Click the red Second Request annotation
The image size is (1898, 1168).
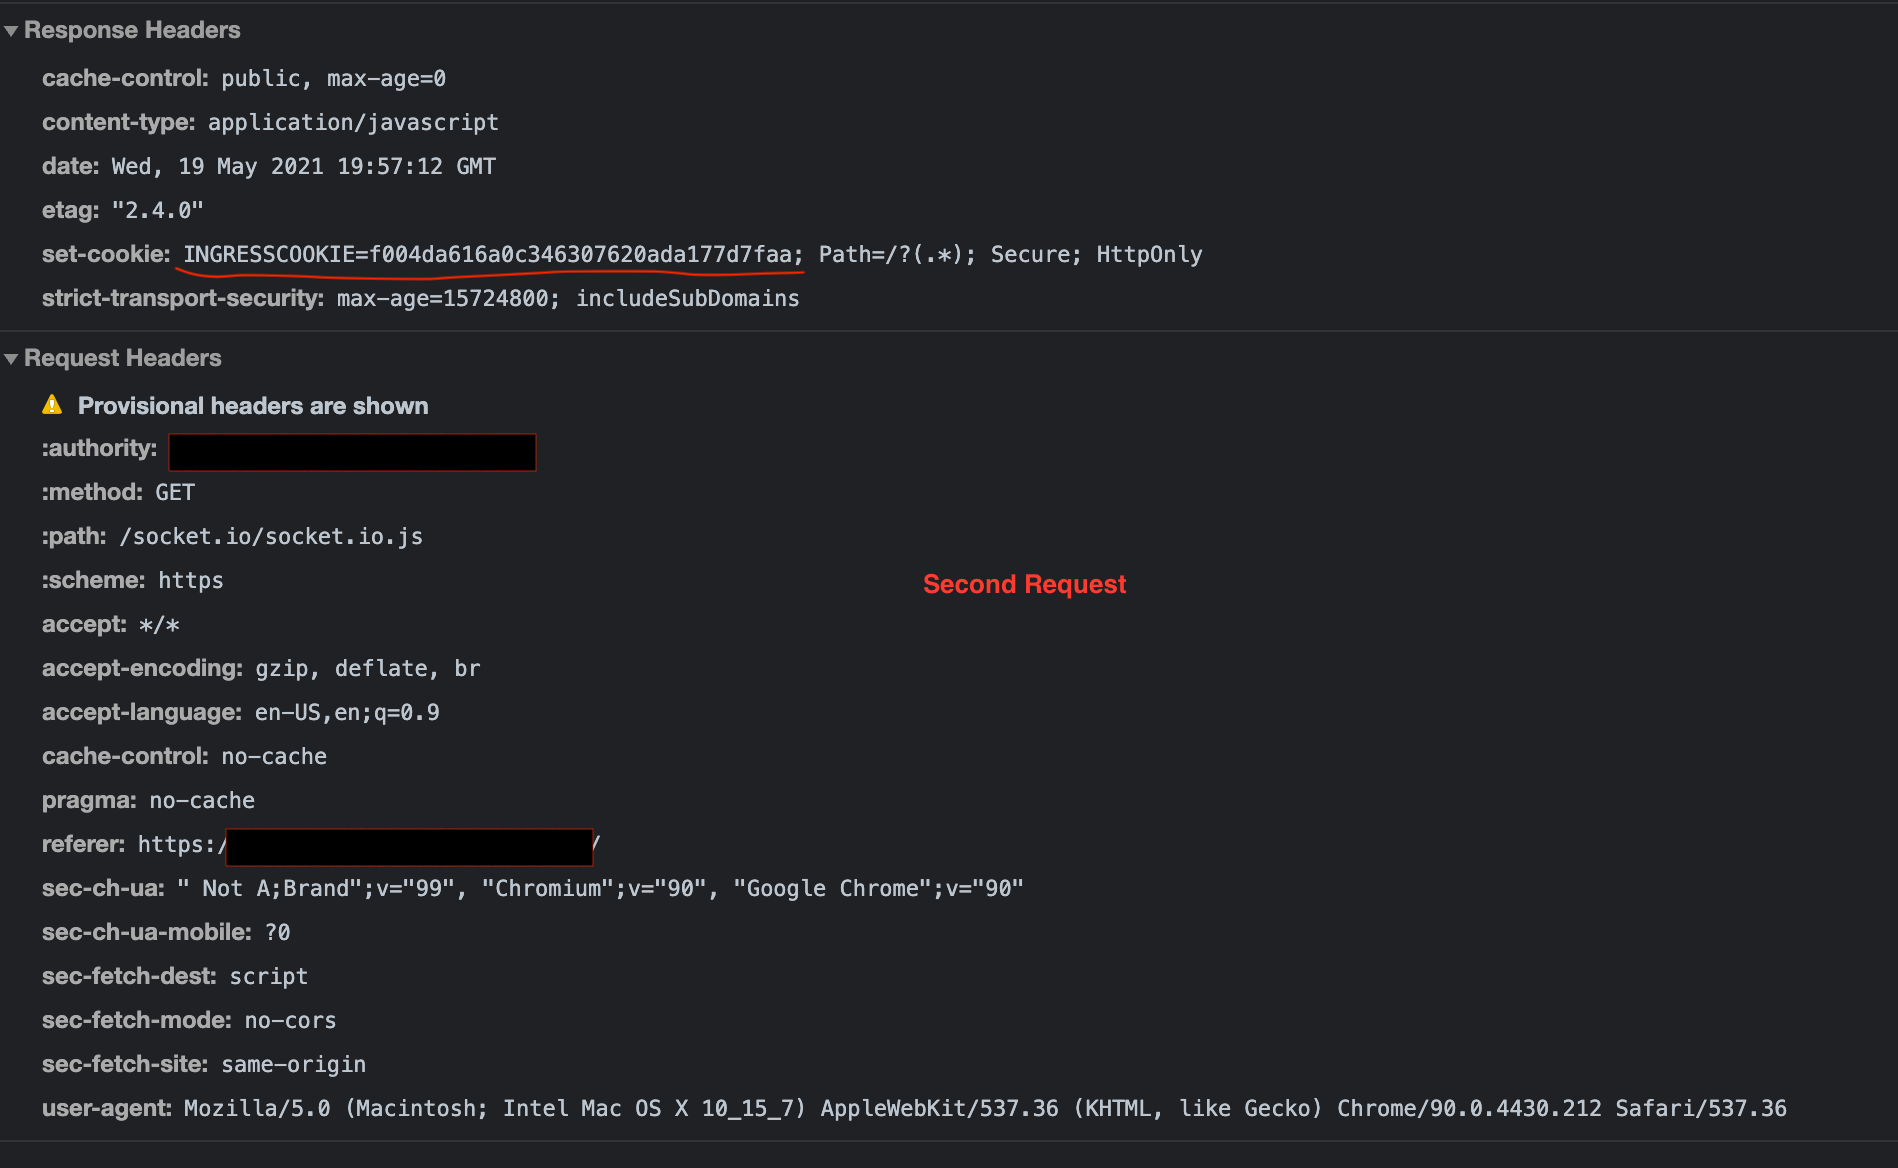(x=1025, y=584)
